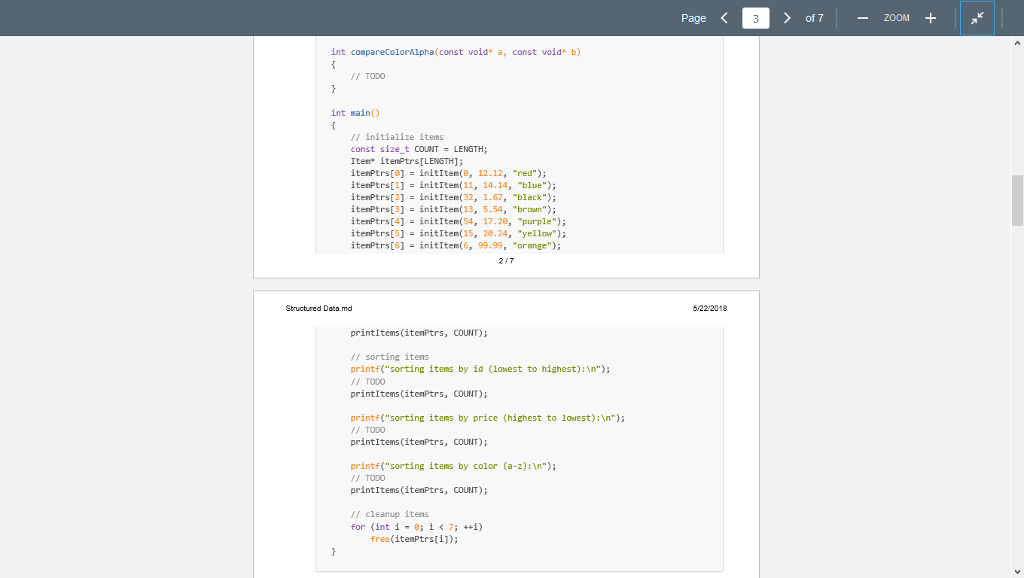Screen dimensions: 1024x578
Task: Click the 'Structured Data.md' page header
Action: tap(317, 308)
